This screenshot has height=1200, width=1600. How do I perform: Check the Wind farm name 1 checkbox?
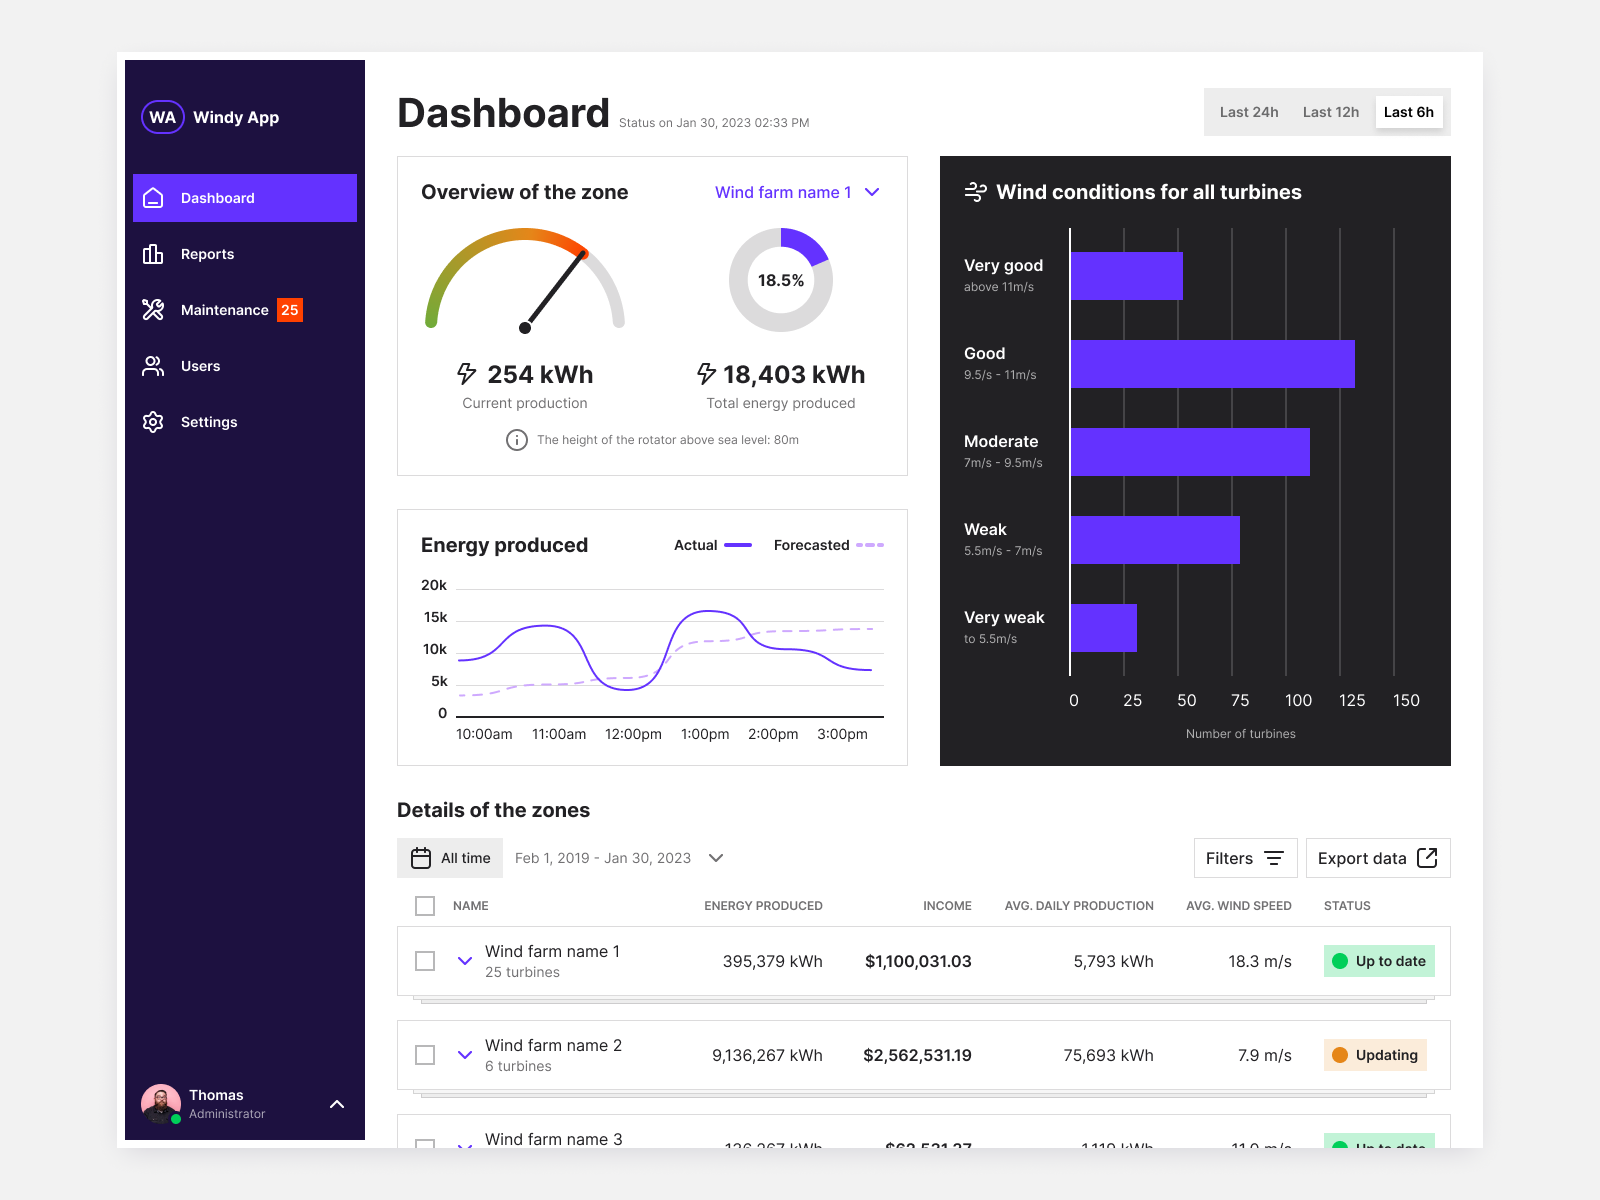tap(424, 960)
